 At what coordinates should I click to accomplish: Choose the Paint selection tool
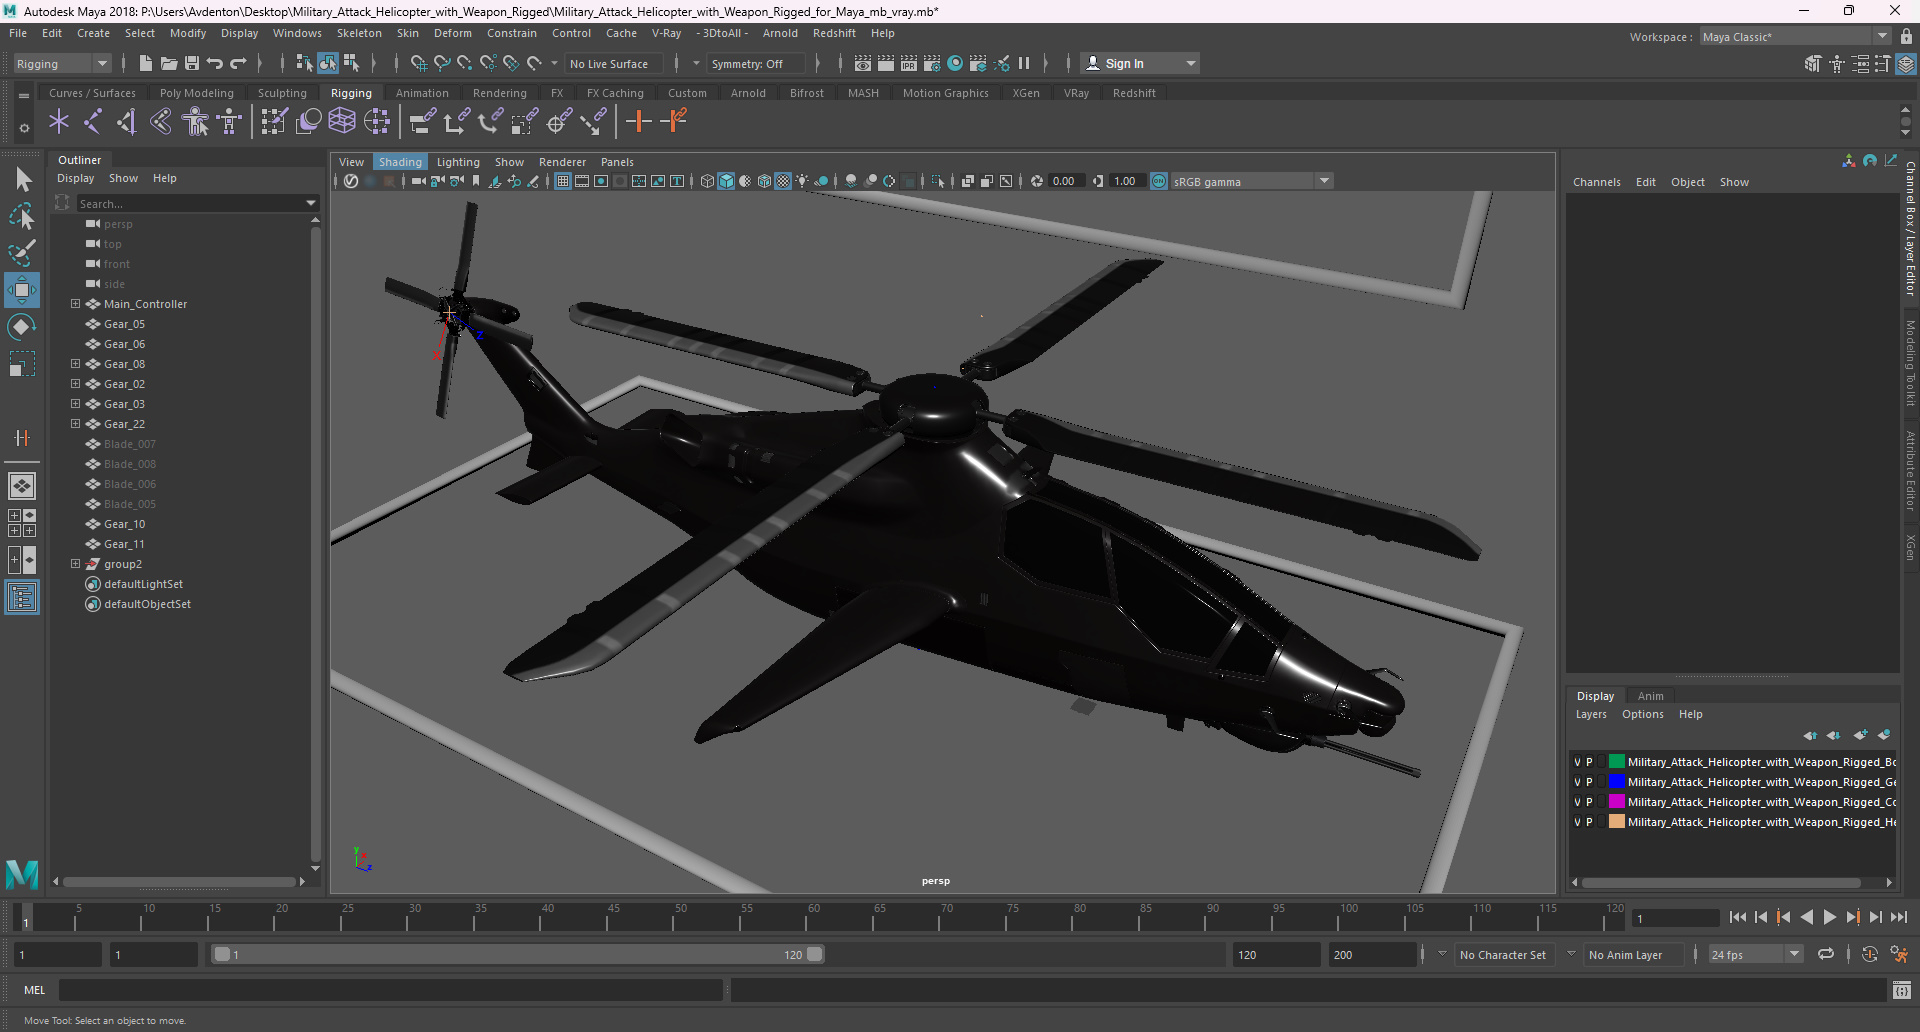22,252
